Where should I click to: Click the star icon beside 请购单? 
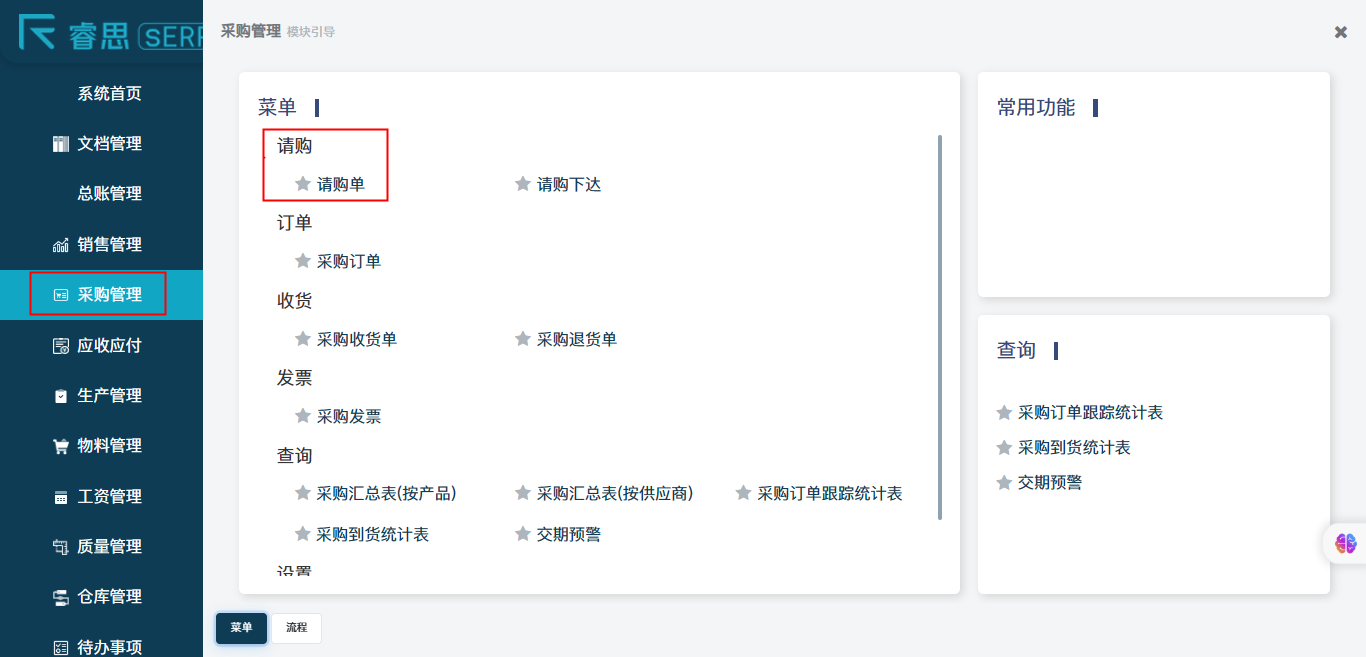click(303, 184)
